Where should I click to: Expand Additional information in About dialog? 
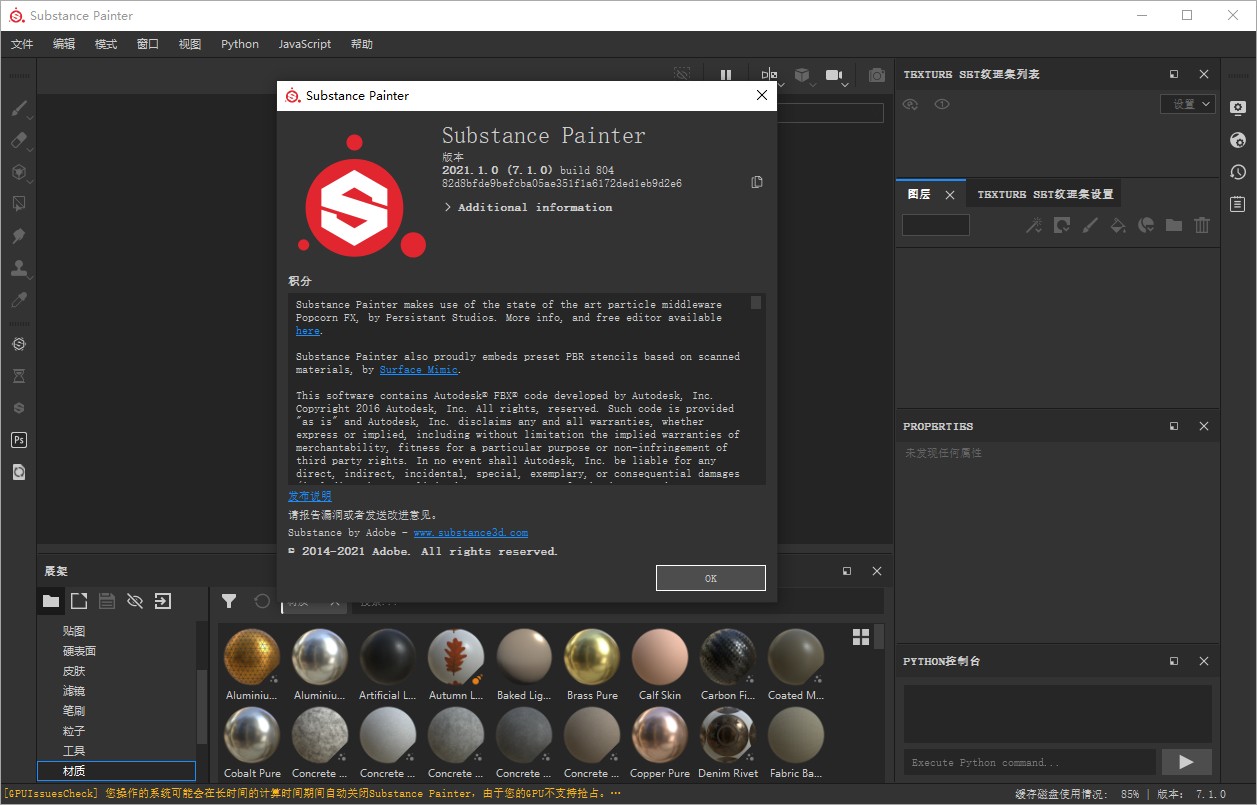(x=528, y=207)
